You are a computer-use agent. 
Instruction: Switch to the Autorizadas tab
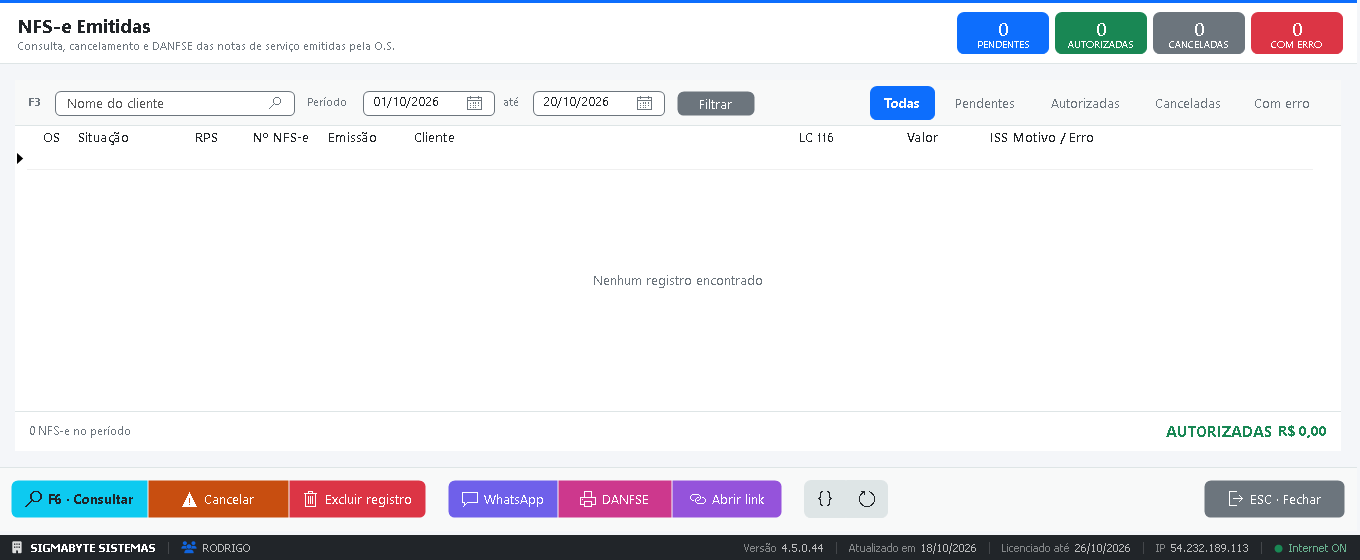[1085, 103]
